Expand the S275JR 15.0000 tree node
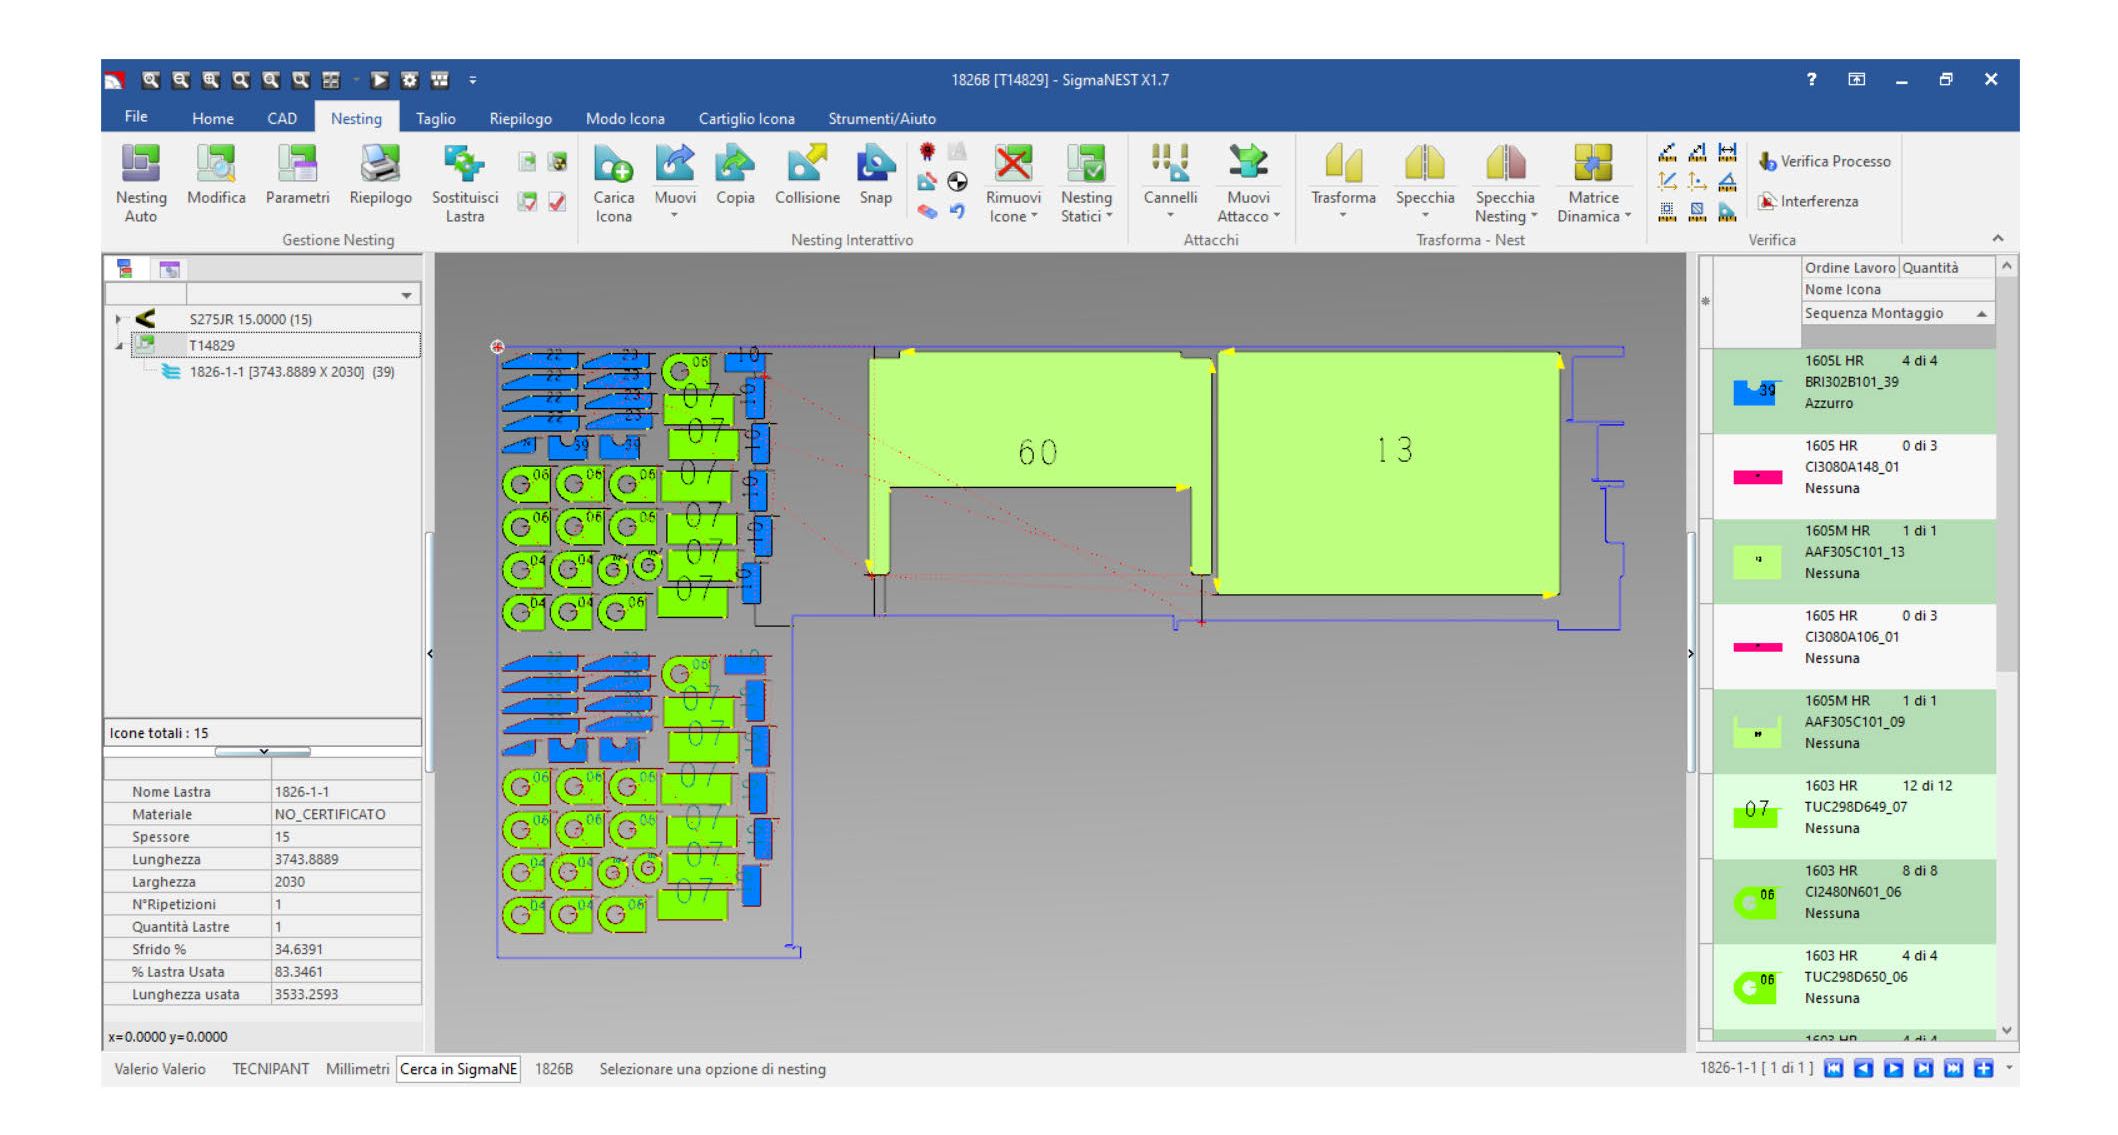Viewport: 2118px width, 1135px height. click(x=119, y=319)
